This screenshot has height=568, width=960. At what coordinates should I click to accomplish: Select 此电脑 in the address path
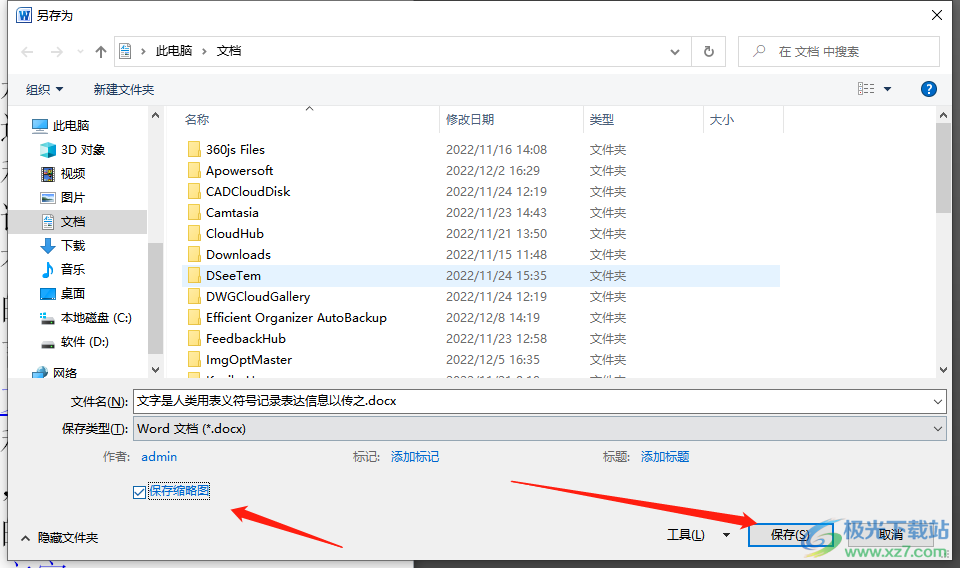pyautogui.click(x=174, y=51)
